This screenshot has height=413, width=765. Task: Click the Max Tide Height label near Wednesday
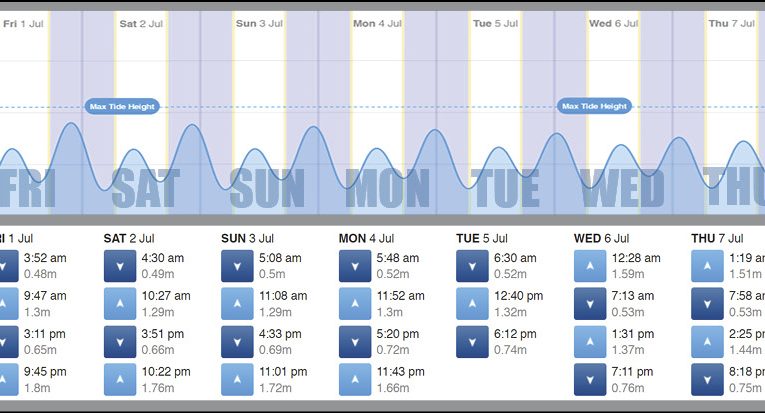pyautogui.click(x=594, y=106)
